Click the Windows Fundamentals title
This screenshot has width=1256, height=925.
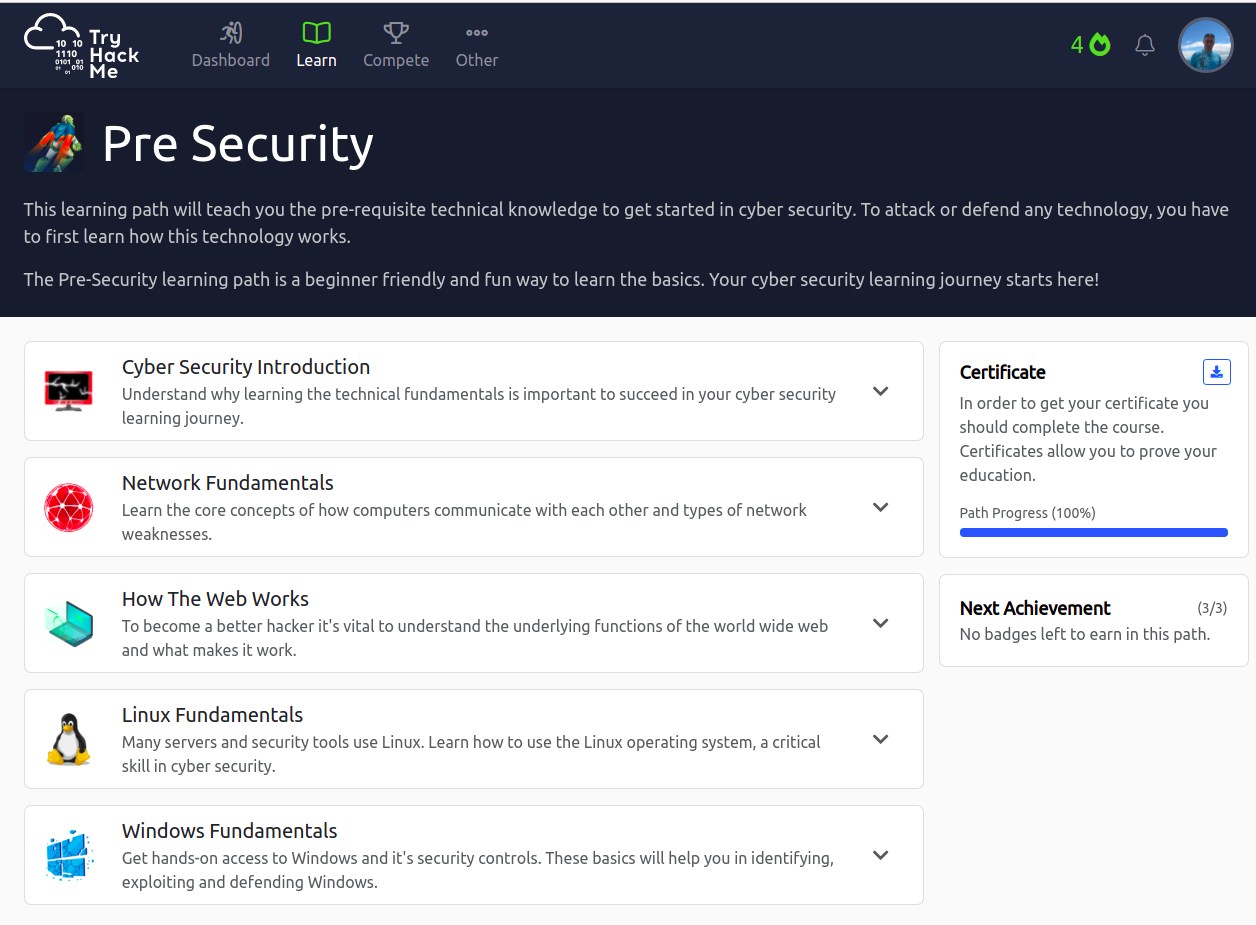coord(229,831)
